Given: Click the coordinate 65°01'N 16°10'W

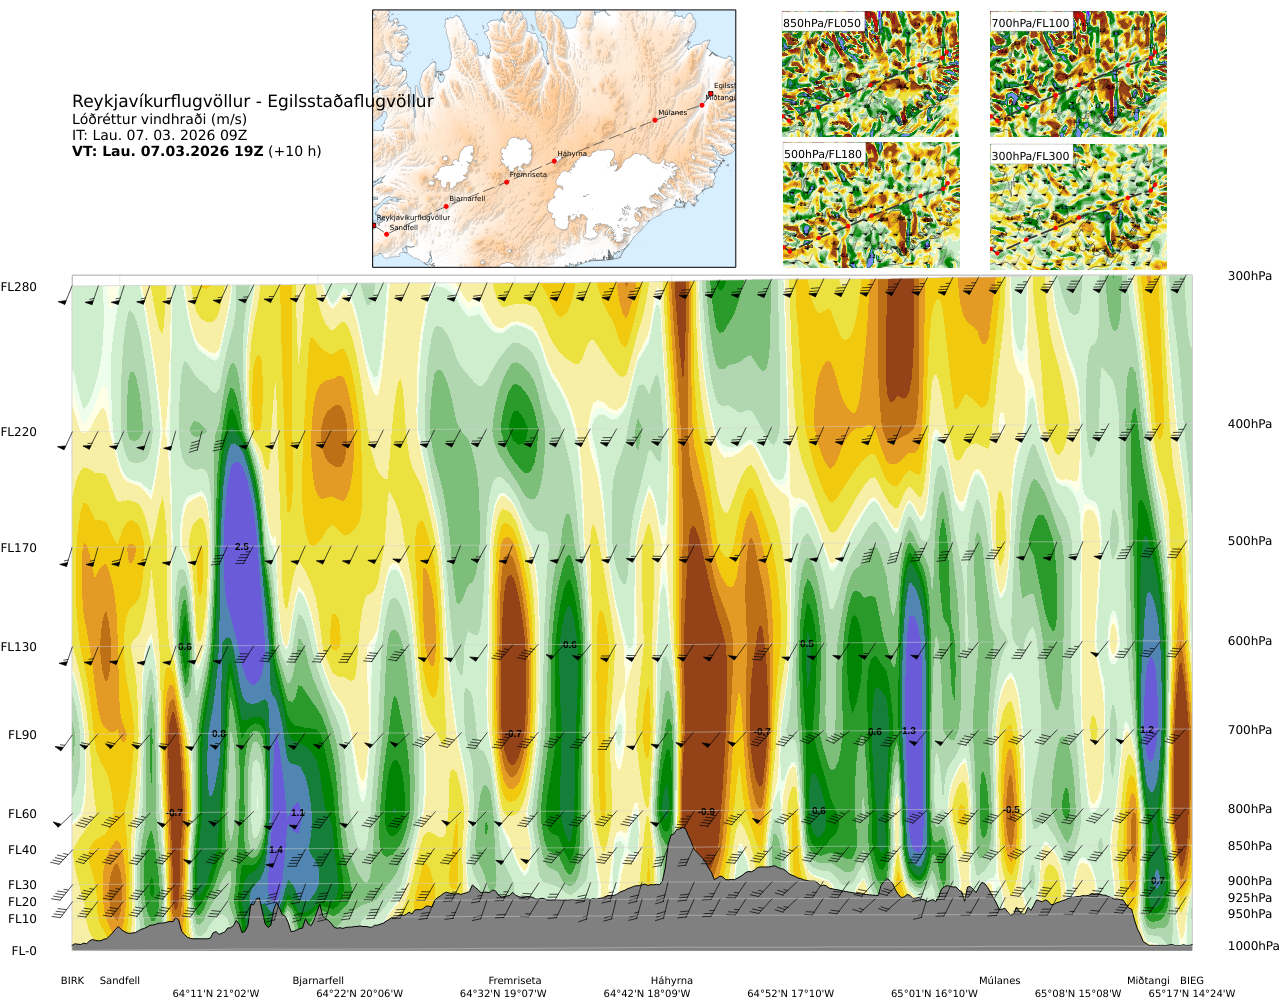Looking at the screenshot, I should [x=935, y=994].
